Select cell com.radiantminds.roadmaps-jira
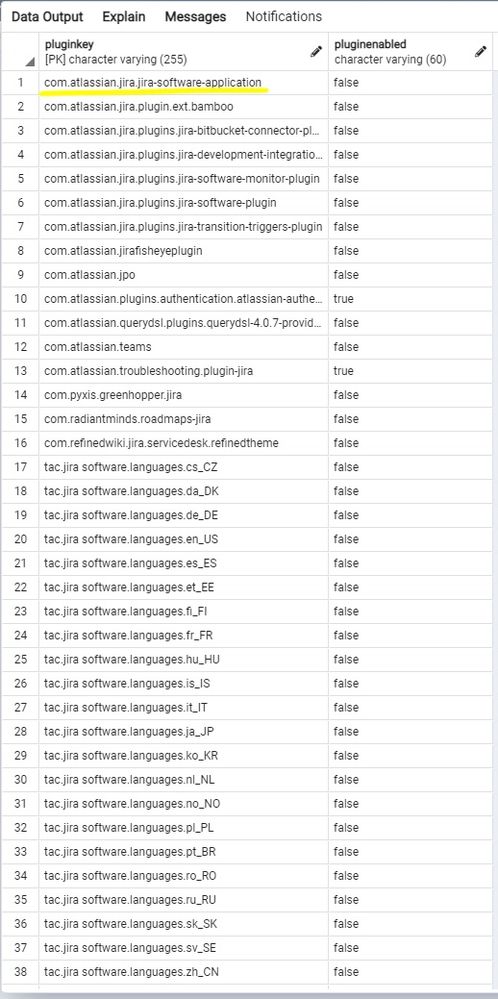 coord(183,419)
